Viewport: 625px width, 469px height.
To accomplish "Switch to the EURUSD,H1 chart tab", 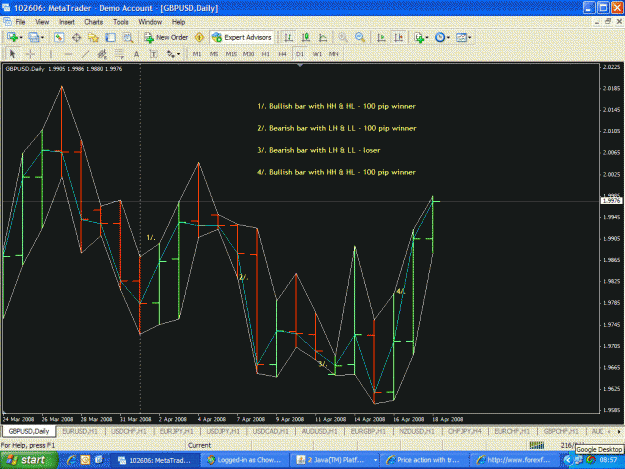I will [x=80, y=431].
